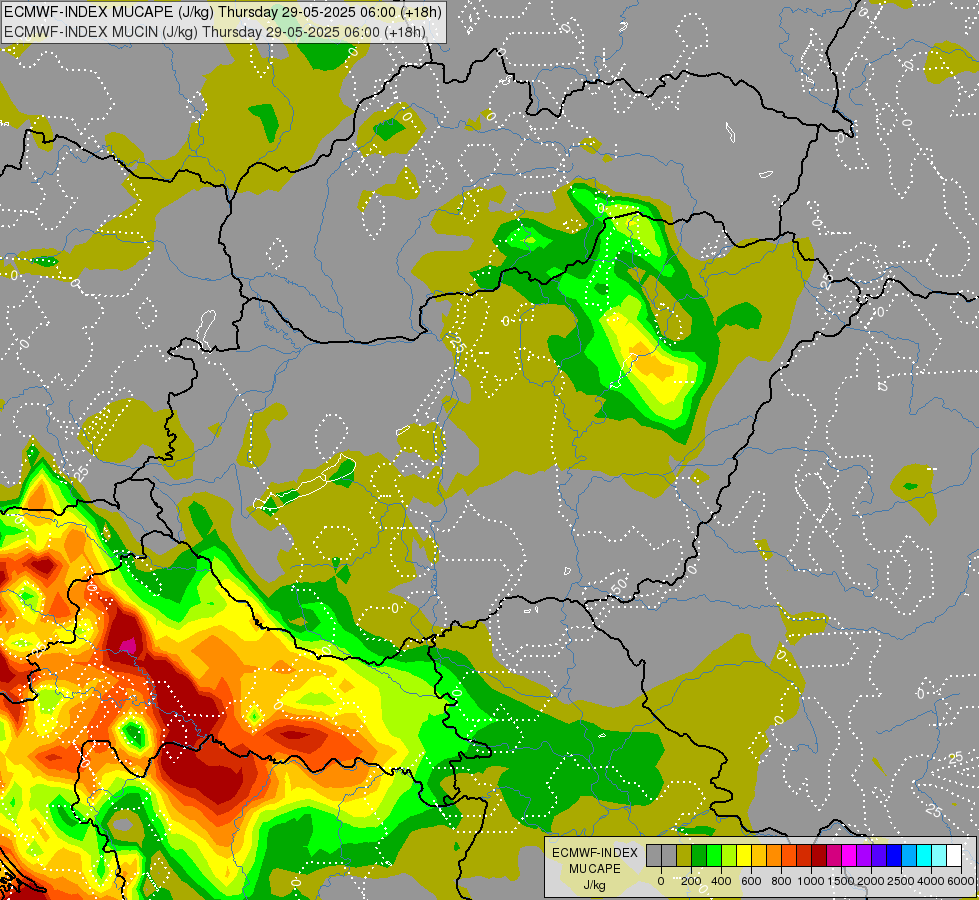Click the MUCIN title line at top
Image resolution: width=979 pixels, height=900 pixels.
coord(215,31)
